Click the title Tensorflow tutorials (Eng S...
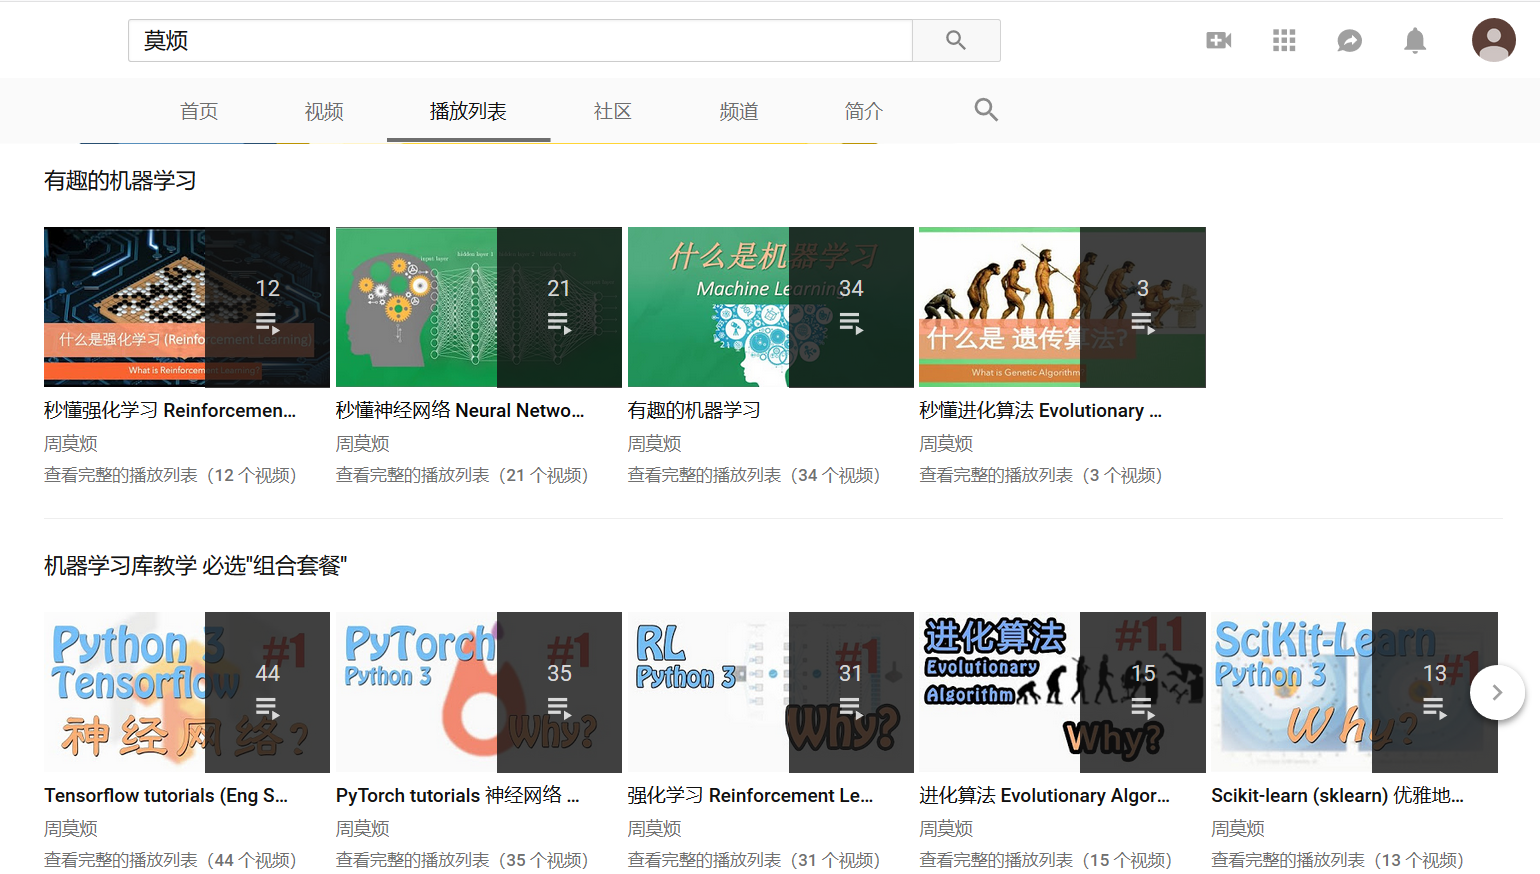Screen dimensions: 1540x874 click(x=166, y=795)
